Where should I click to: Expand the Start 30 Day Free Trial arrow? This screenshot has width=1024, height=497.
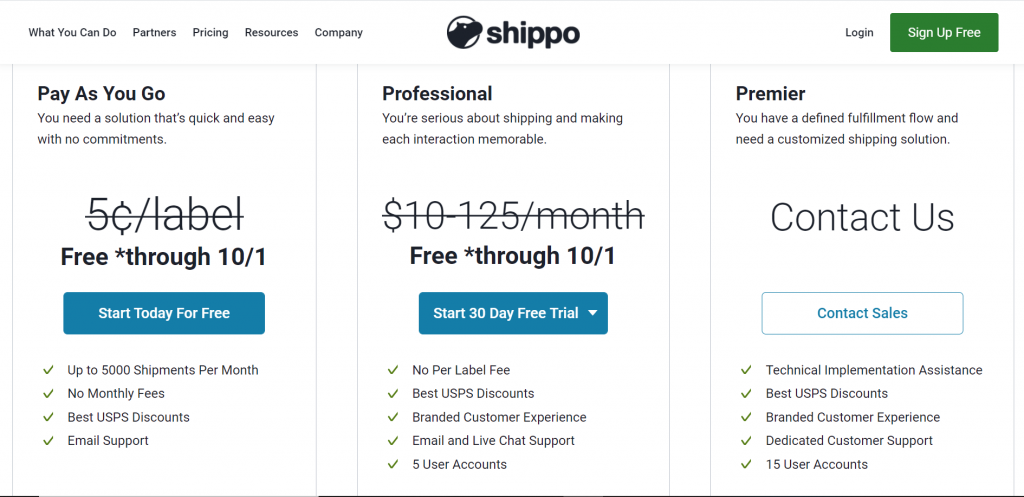pyautogui.click(x=592, y=313)
